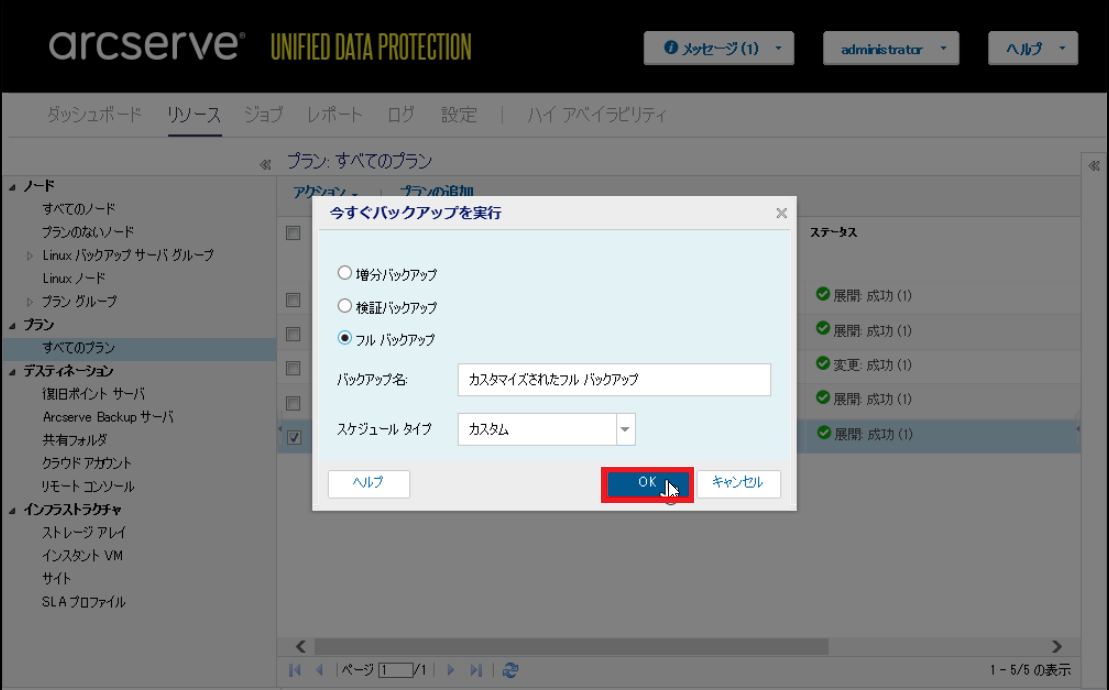Expand the right side panel chevron
This screenshot has height=690, width=1109.
[1094, 166]
